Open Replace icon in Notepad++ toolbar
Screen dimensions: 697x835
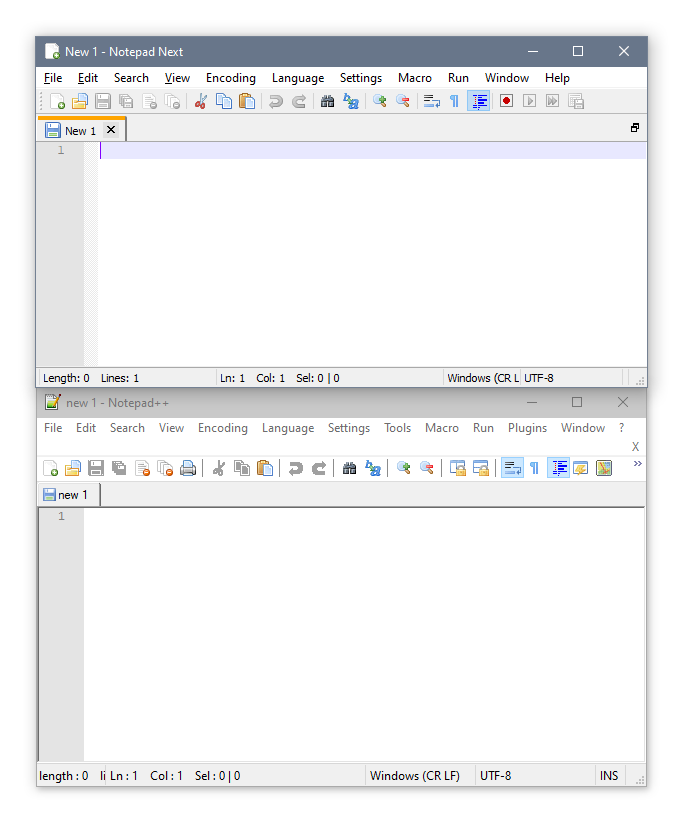pos(373,468)
